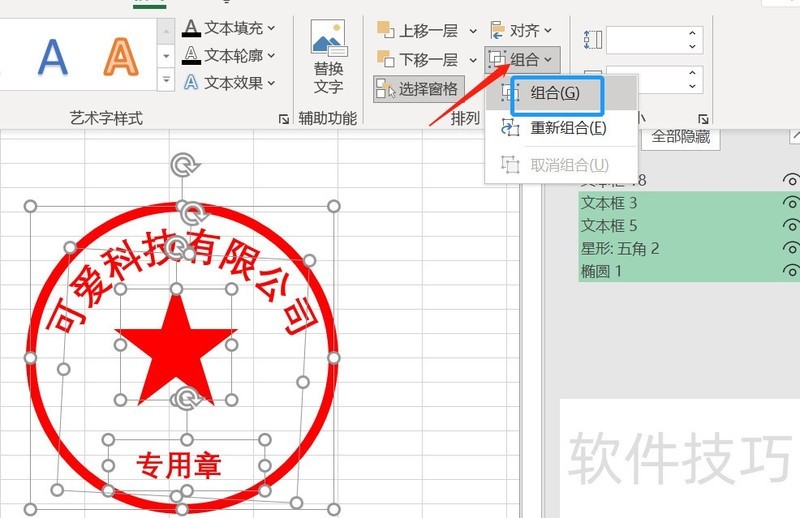Screen dimensions: 800x518
Task: Choose 重新组合(E) from the dropdown menu
Action: (x=561, y=128)
